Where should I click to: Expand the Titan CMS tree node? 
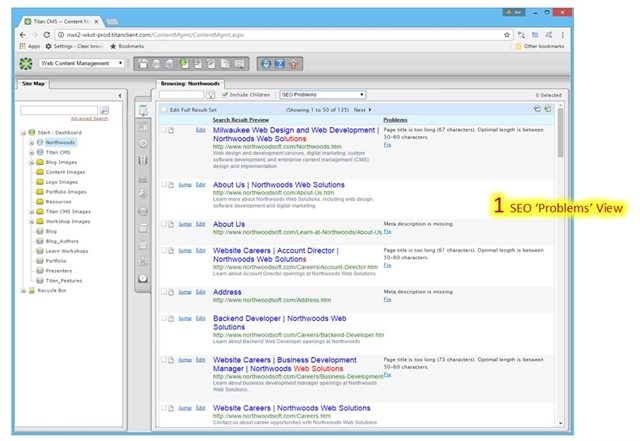tap(31, 152)
